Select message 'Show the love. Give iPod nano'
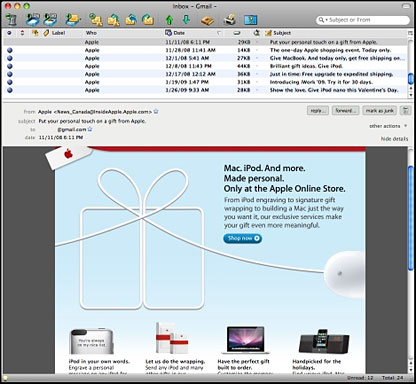The height and width of the screenshot is (384, 416). coord(205,90)
